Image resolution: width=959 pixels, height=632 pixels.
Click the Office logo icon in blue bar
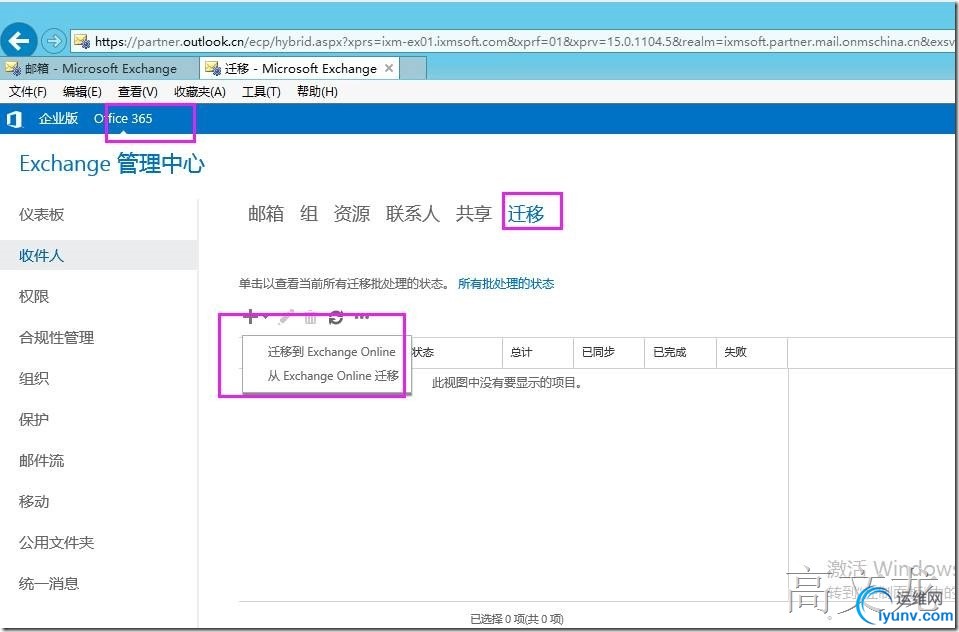pos(14,119)
